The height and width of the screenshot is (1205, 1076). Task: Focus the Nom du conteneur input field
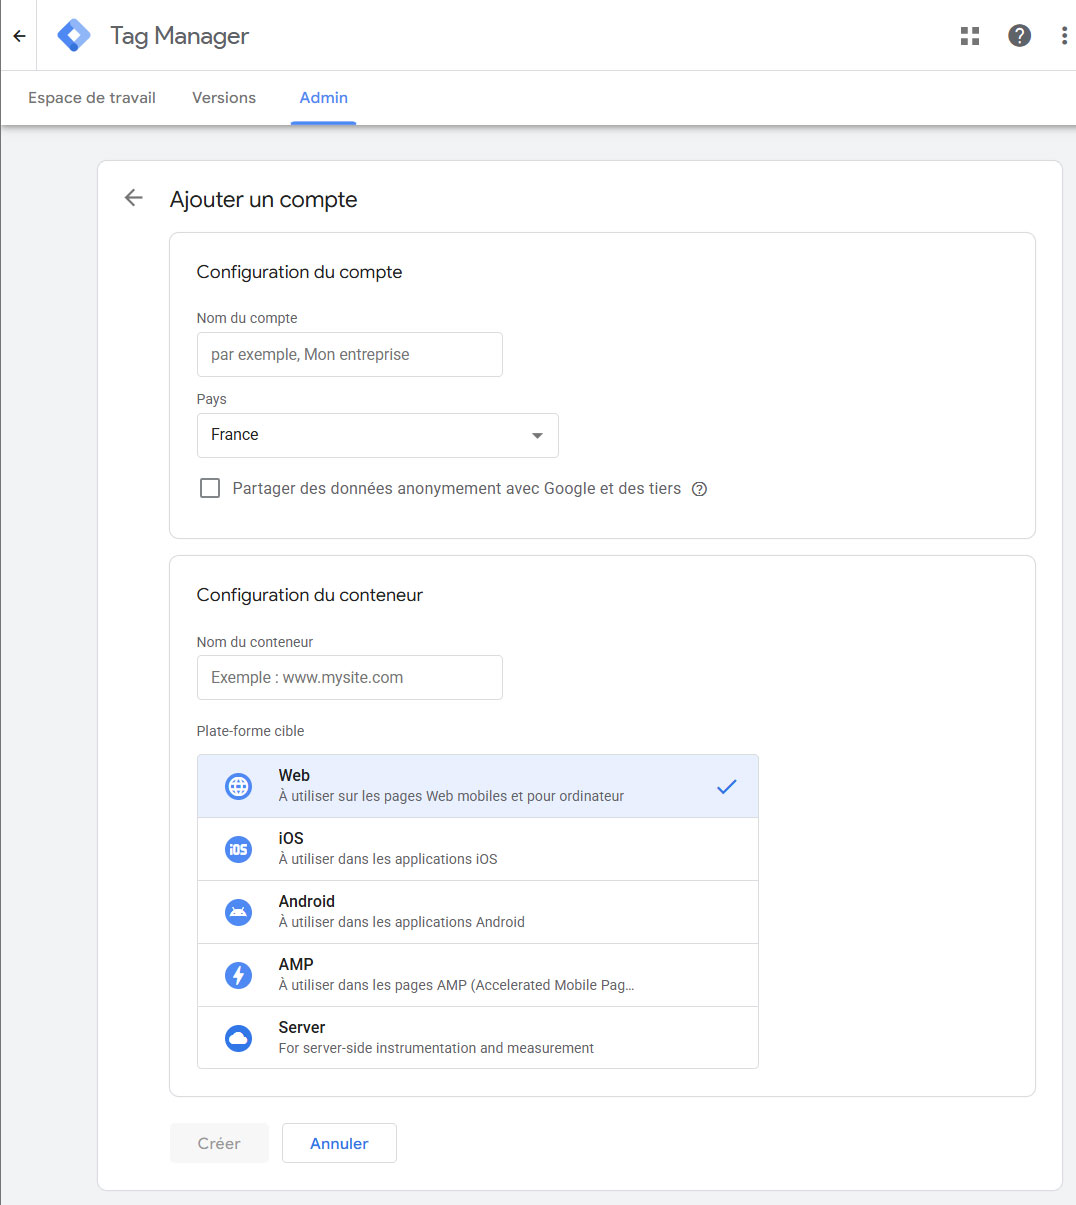(349, 678)
